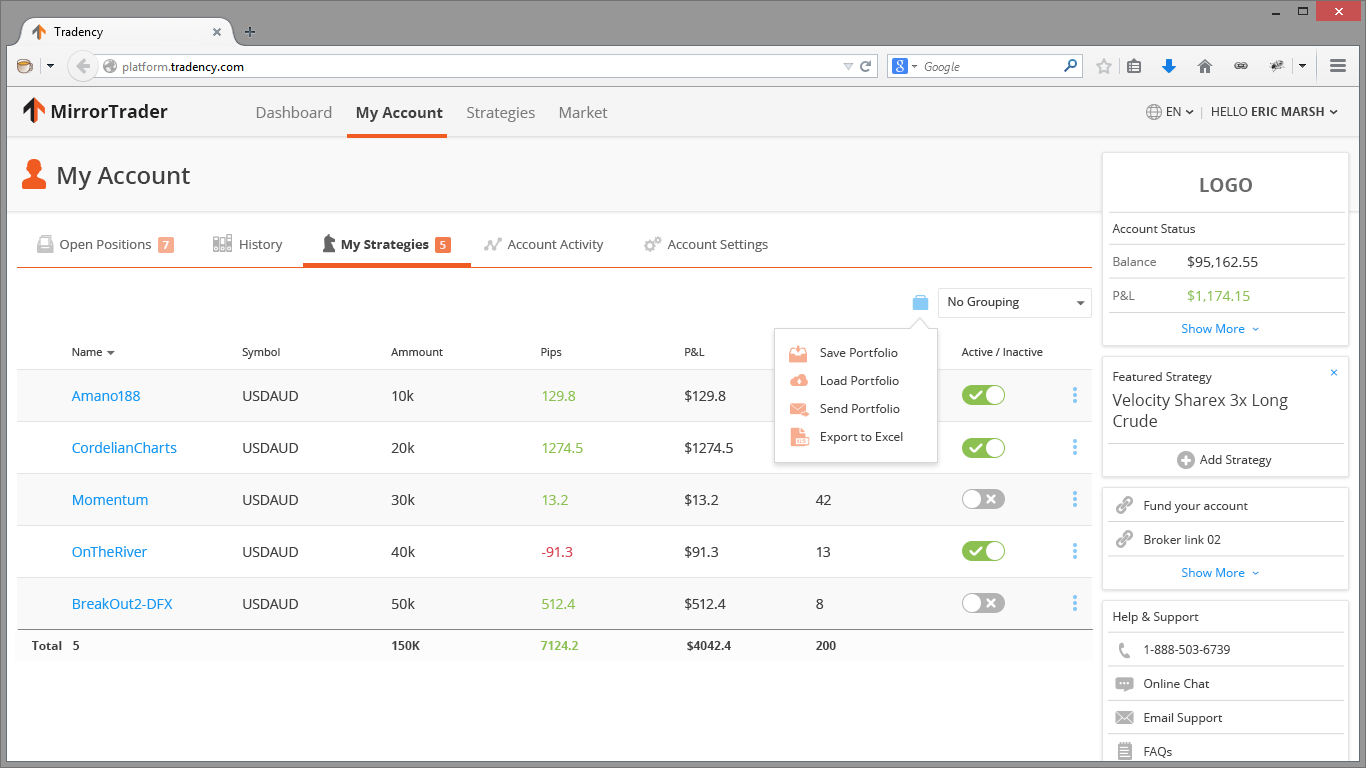Image resolution: width=1366 pixels, height=768 pixels.
Task: Open the BreakOut2-DFX strategy link
Action: pyautogui.click(x=122, y=604)
